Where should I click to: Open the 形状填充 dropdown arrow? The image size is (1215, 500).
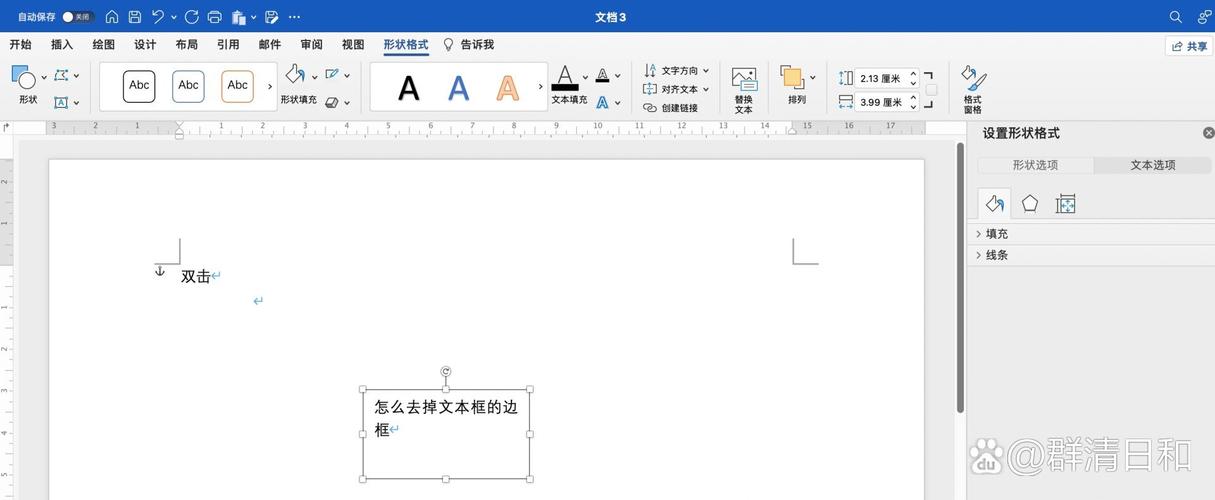(314, 77)
